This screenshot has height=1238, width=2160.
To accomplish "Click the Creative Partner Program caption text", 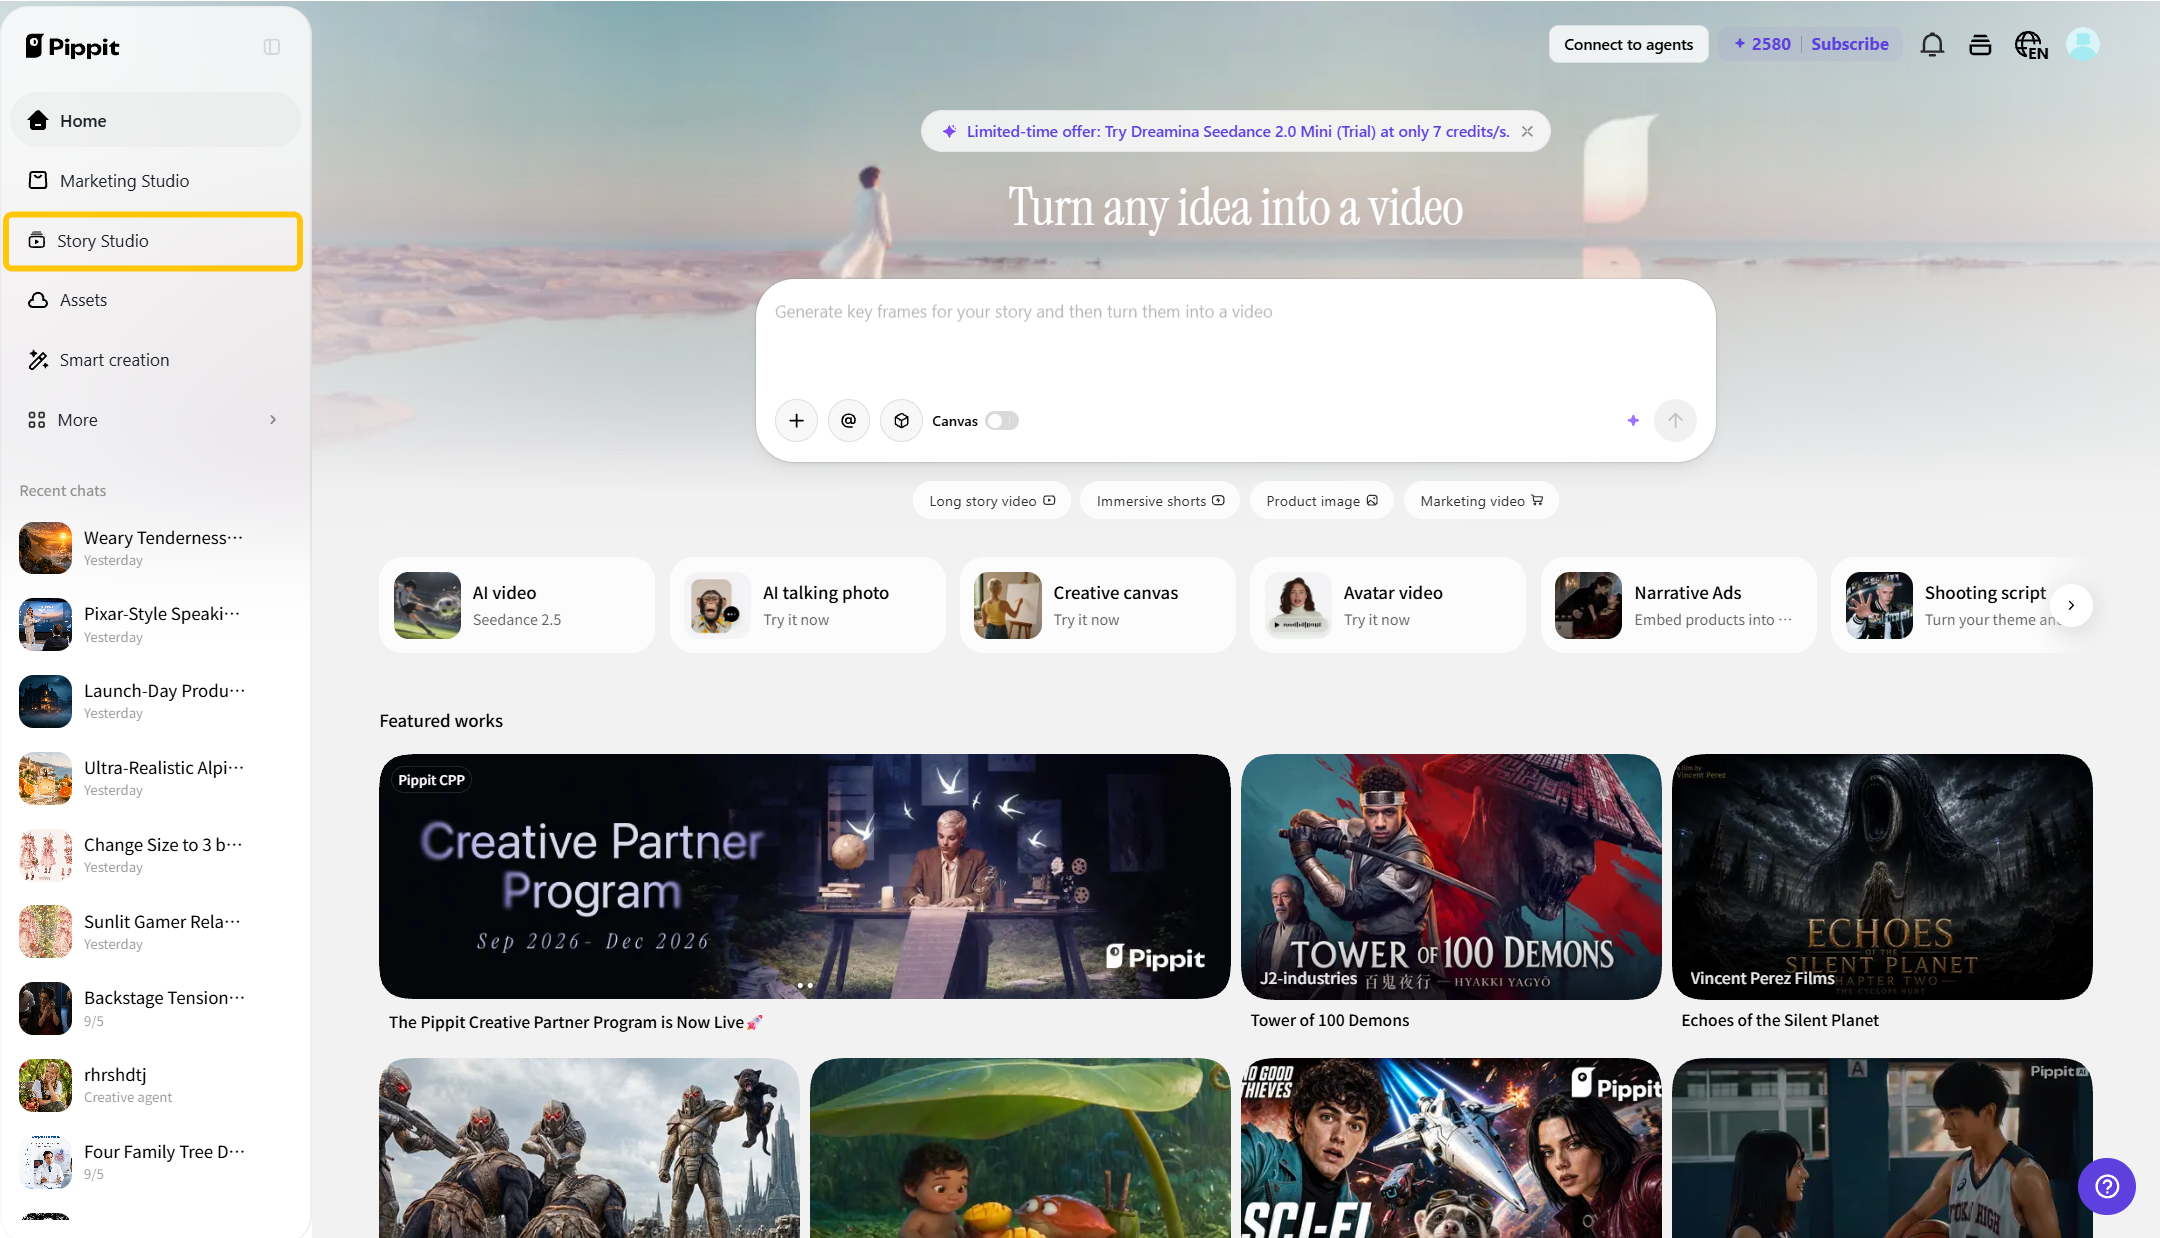I will click(575, 1022).
